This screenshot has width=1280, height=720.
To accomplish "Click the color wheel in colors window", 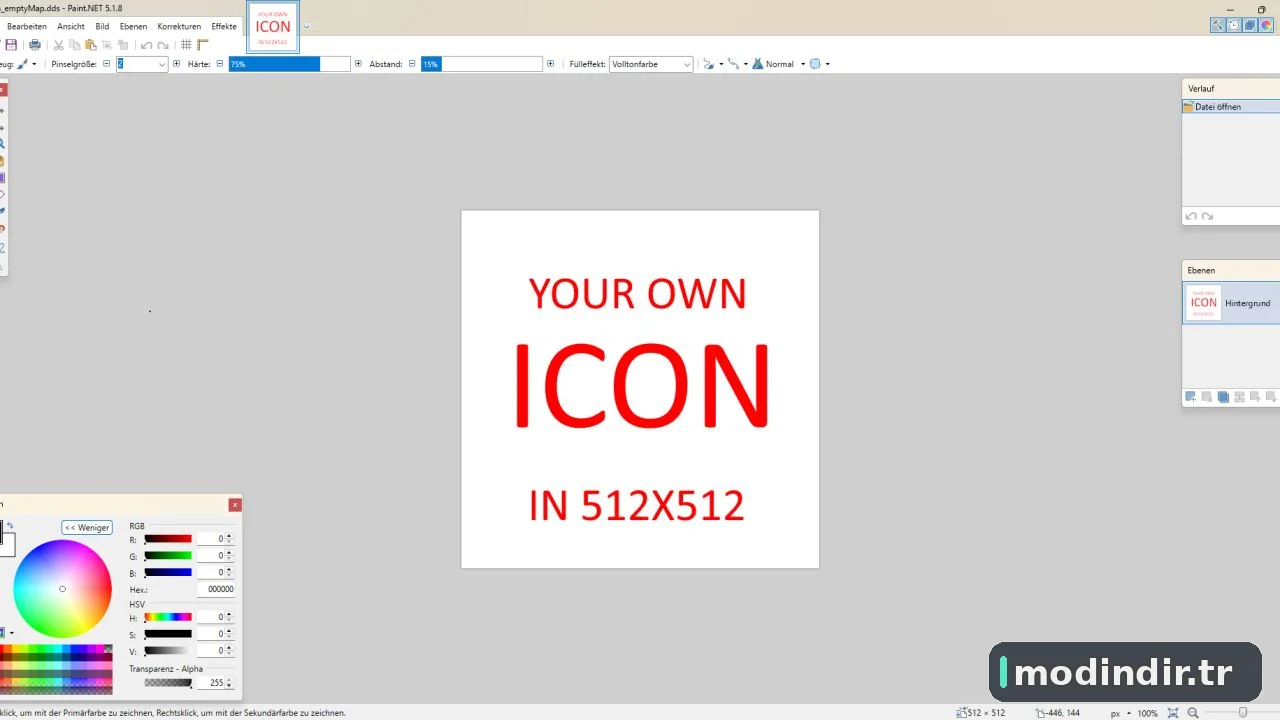I will tap(62, 589).
